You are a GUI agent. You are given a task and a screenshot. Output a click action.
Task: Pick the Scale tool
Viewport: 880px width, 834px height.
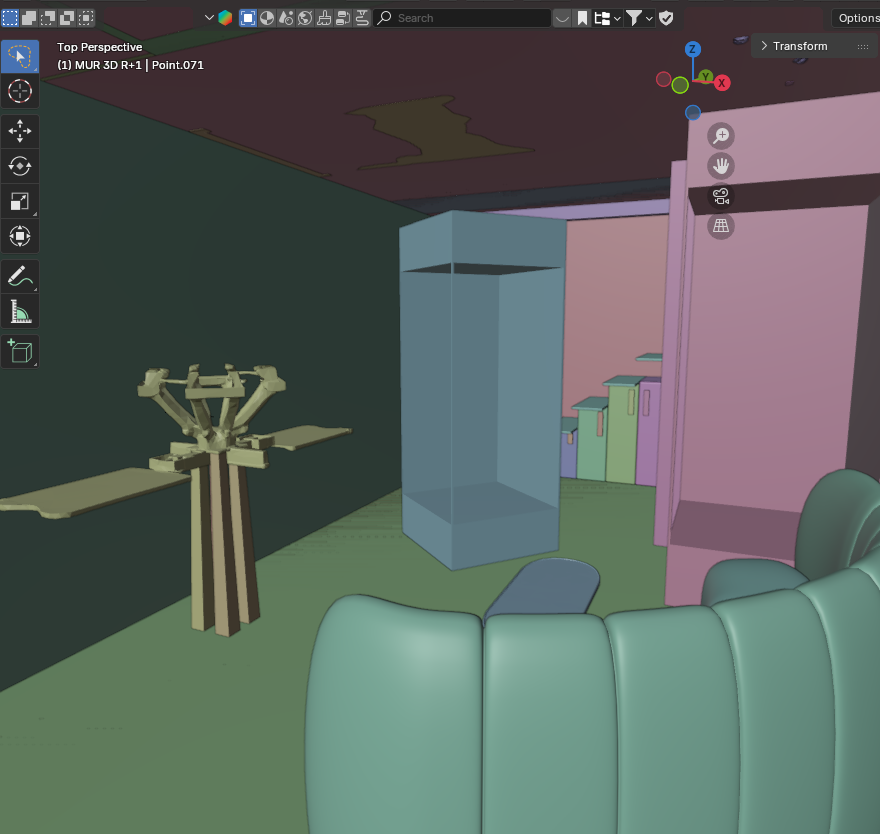click(x=20, y=201)
